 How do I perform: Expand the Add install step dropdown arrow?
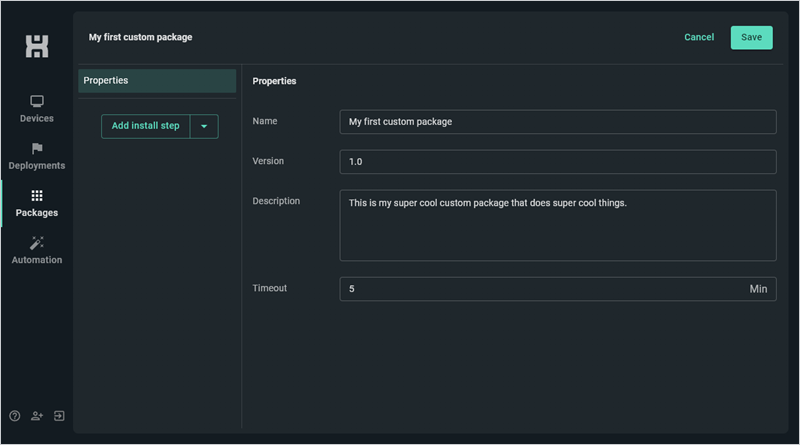point(204,126)
